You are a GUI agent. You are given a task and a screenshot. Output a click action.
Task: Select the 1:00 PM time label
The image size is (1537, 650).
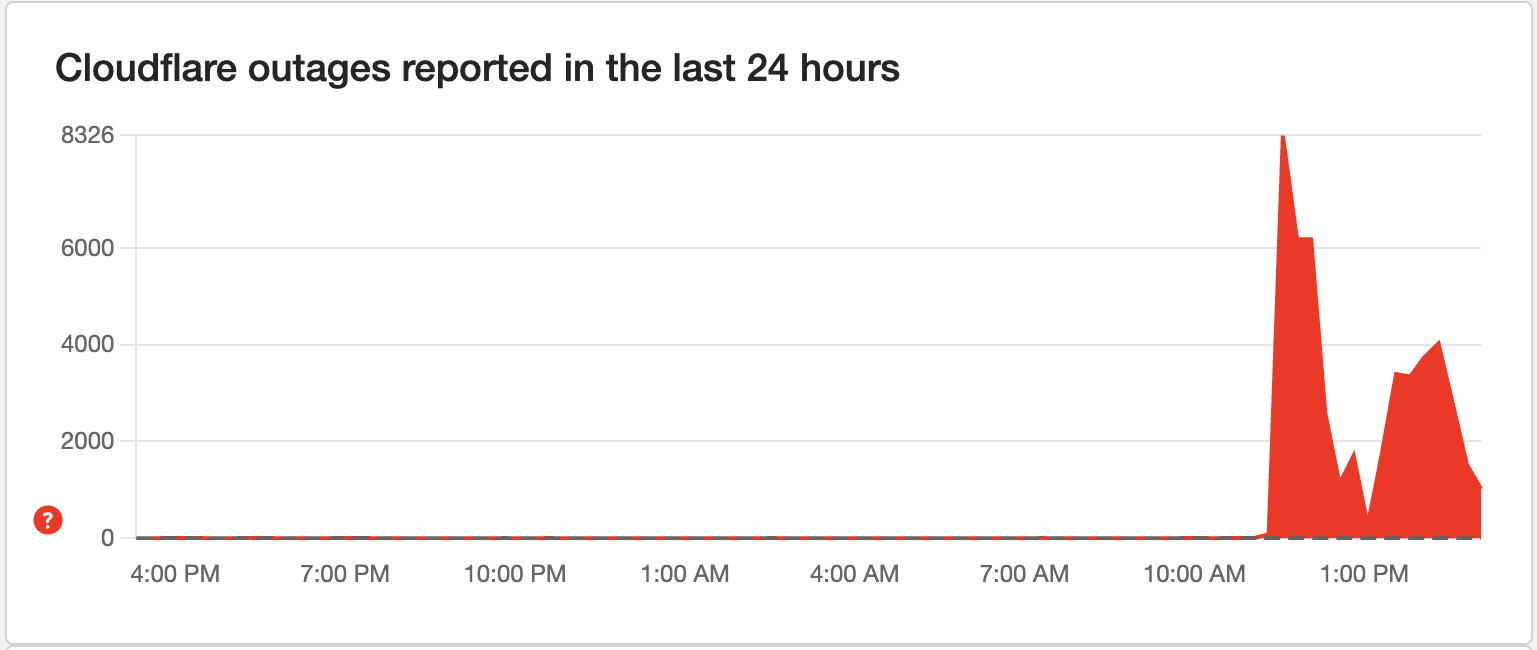(x=1363, y=574)
